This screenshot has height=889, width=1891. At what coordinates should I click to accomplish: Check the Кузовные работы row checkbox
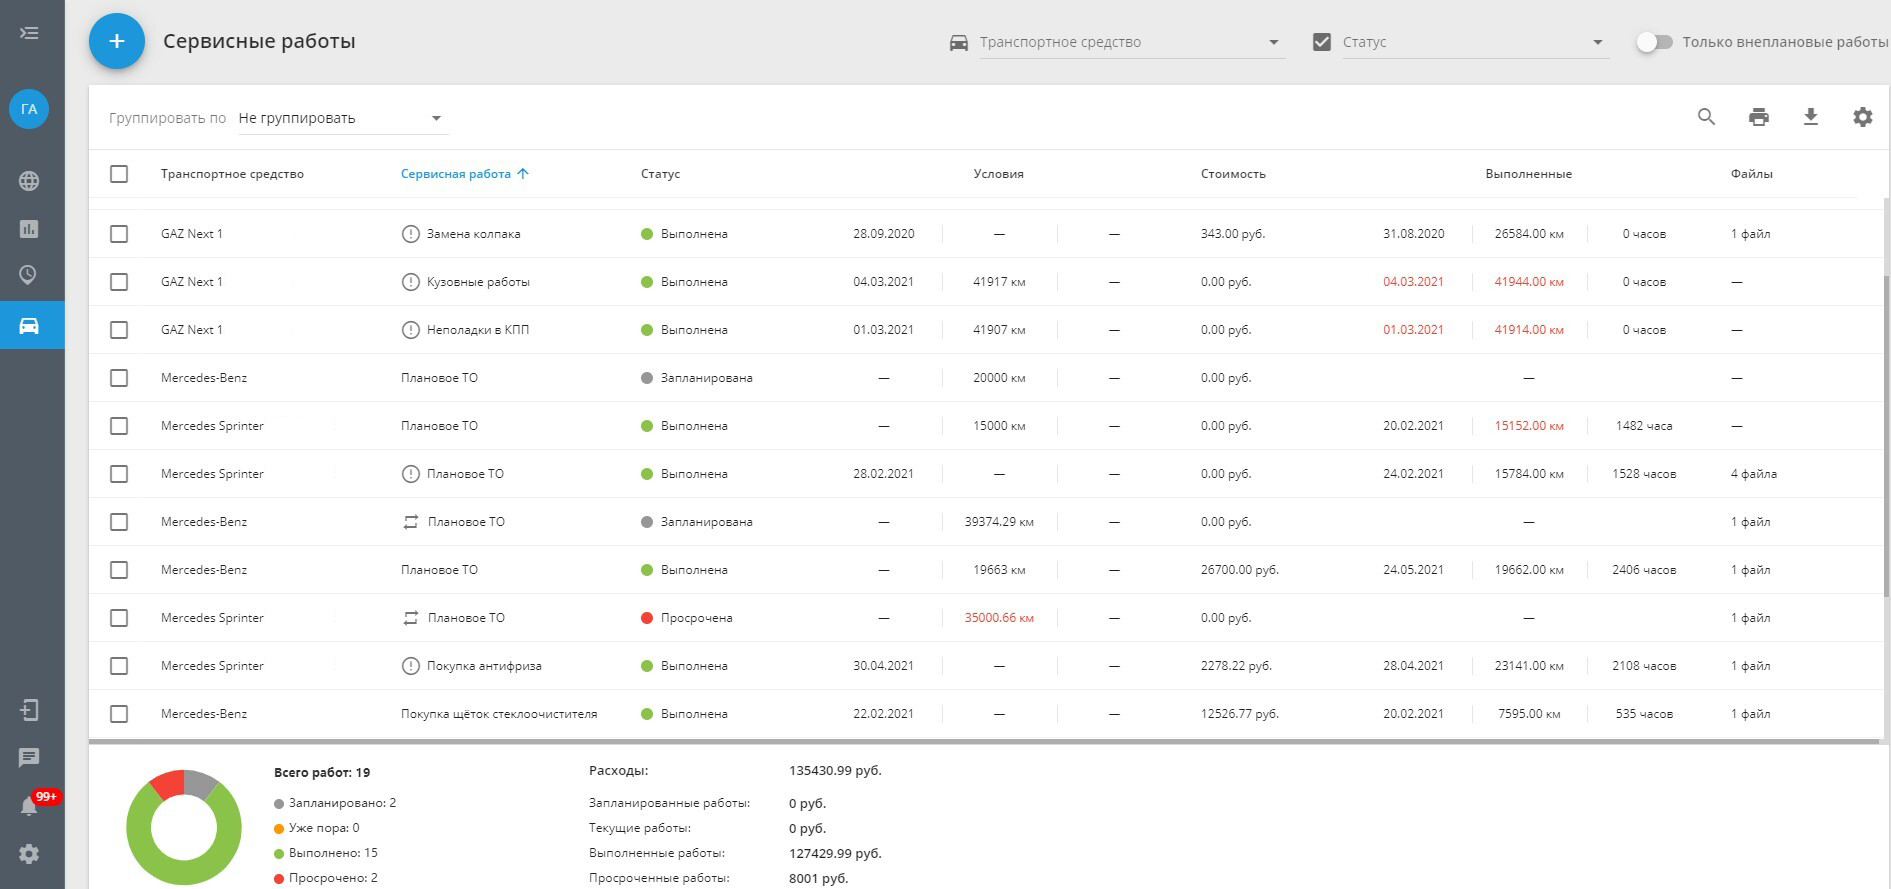(x=119, y=282)
